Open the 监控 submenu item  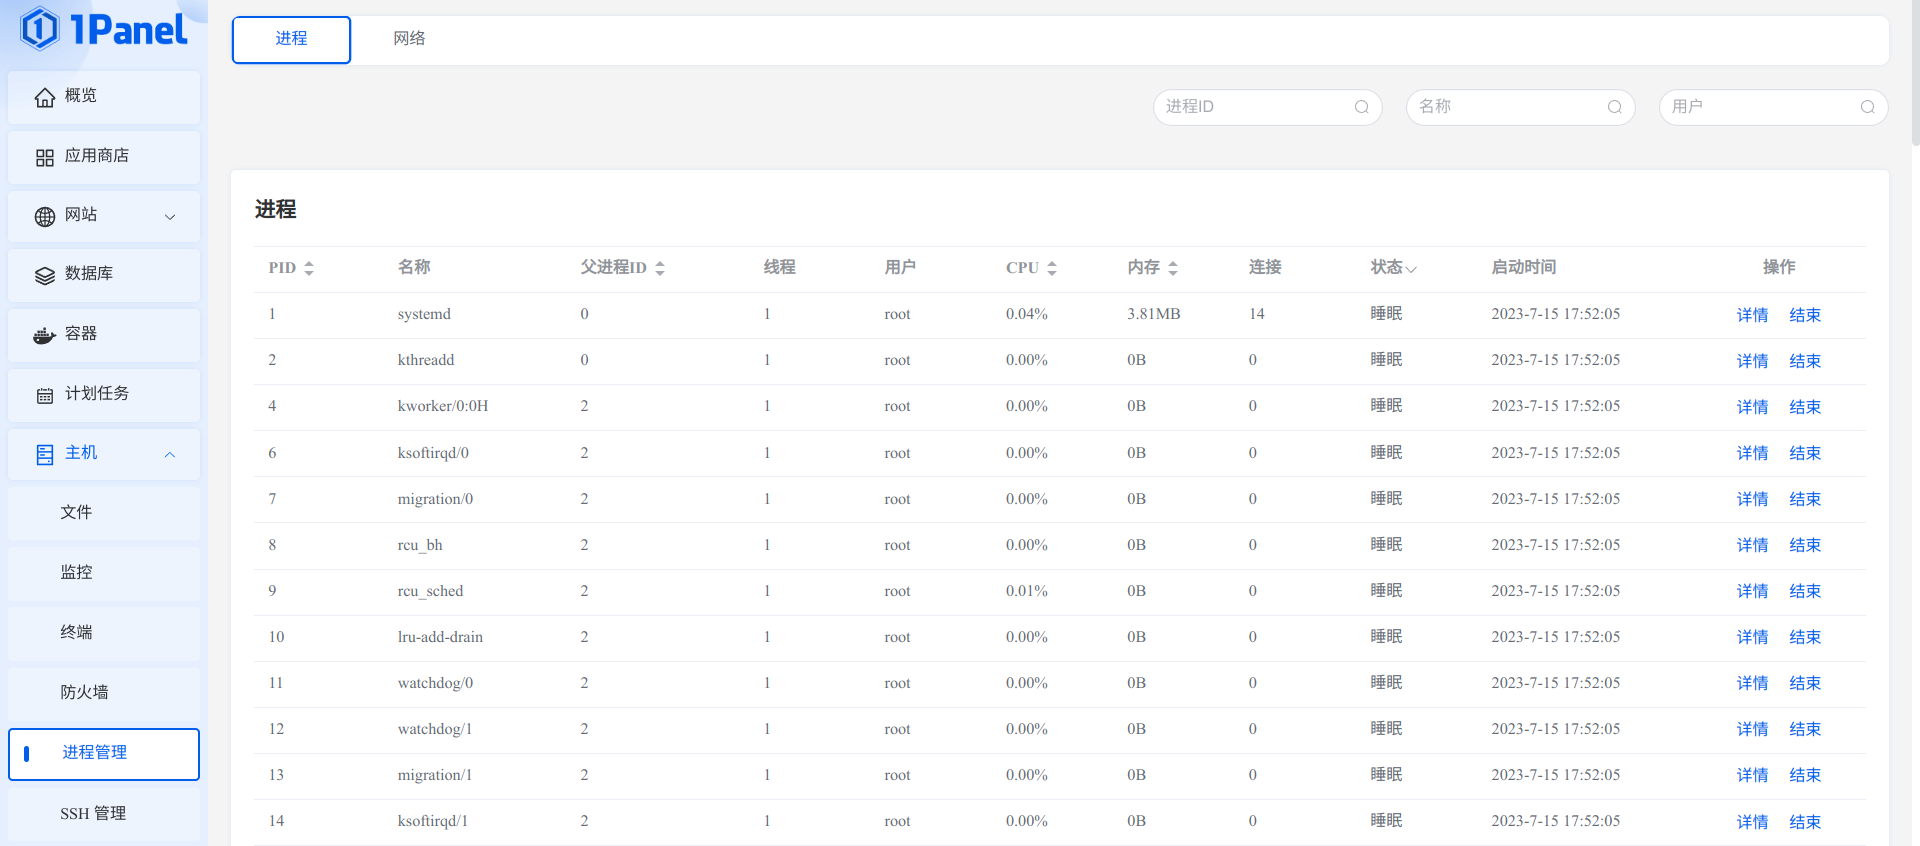(104, 573)
